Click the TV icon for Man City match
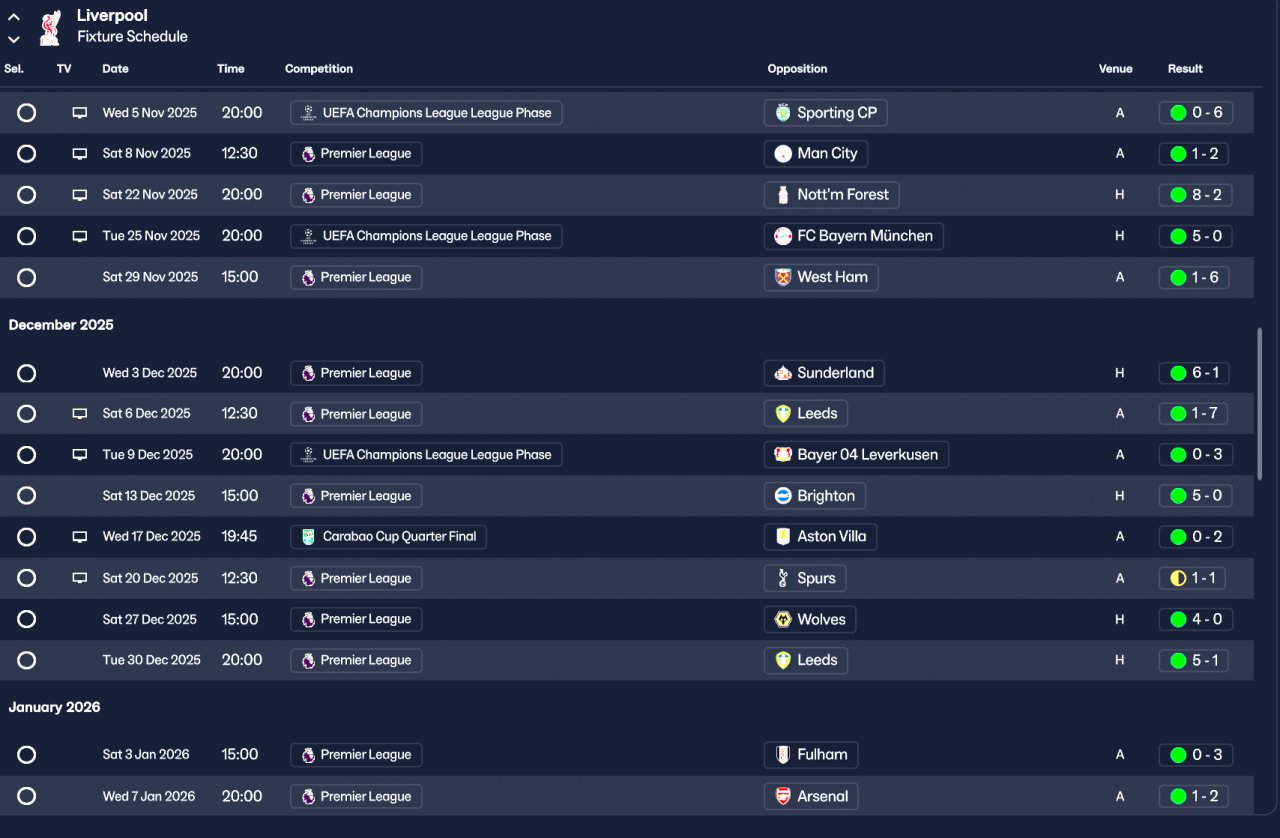1280x838 pixels. coord(80,154)
